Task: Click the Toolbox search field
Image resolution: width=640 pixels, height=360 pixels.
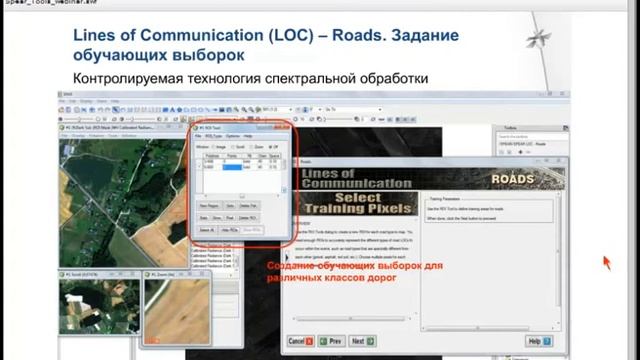Action: click(x=531, y=136)
